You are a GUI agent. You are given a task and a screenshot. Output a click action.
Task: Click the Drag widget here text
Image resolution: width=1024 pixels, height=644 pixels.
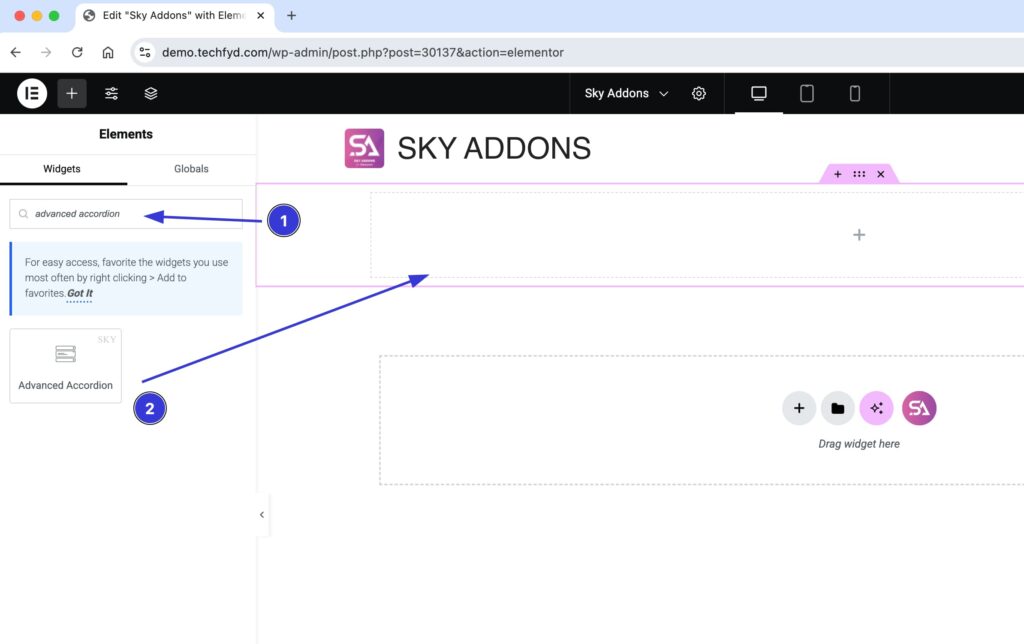click(859, 443)
